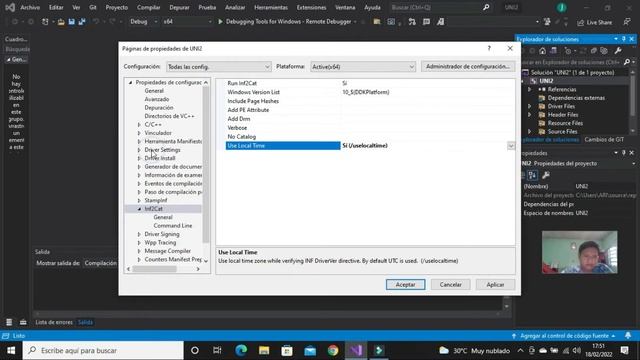The height and width of the screenshot is (360, 640).
Task: Expand the Vinculador tree node
Action: 139,133
